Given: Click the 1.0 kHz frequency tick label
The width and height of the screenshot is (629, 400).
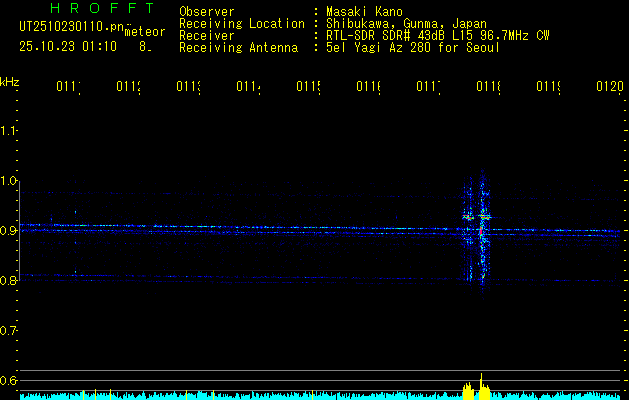Looking at the screenshot, I should [x=10, y=181].
